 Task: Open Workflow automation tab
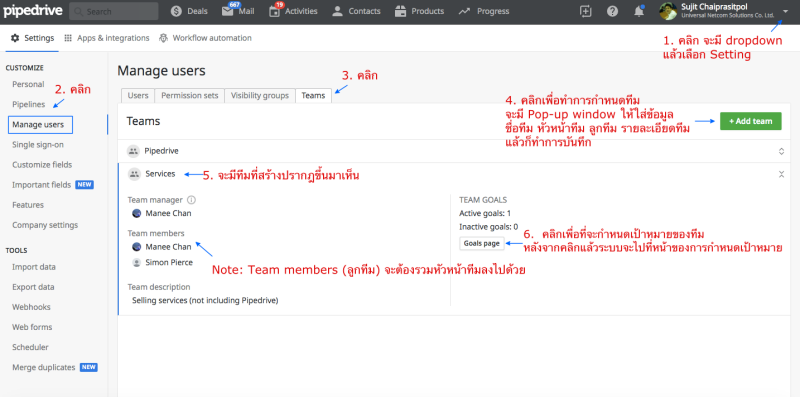pos(205,38)
